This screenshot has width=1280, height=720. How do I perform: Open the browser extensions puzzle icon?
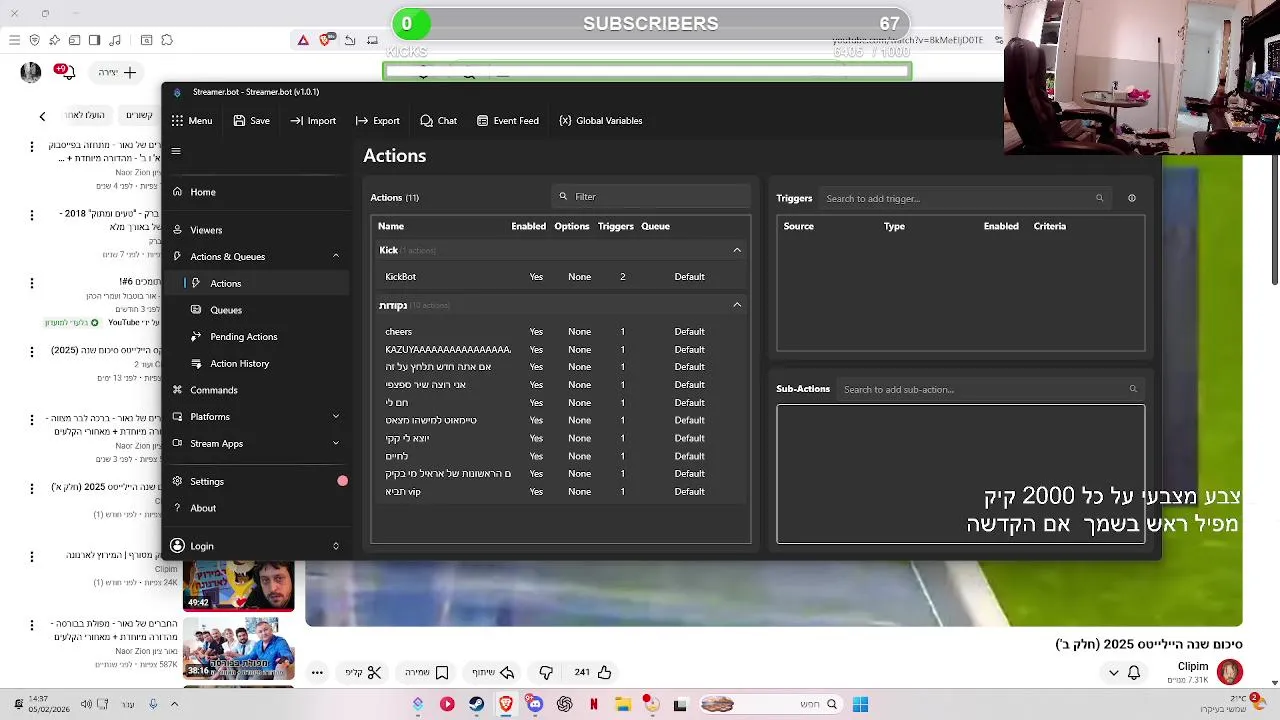coord(167,40)
